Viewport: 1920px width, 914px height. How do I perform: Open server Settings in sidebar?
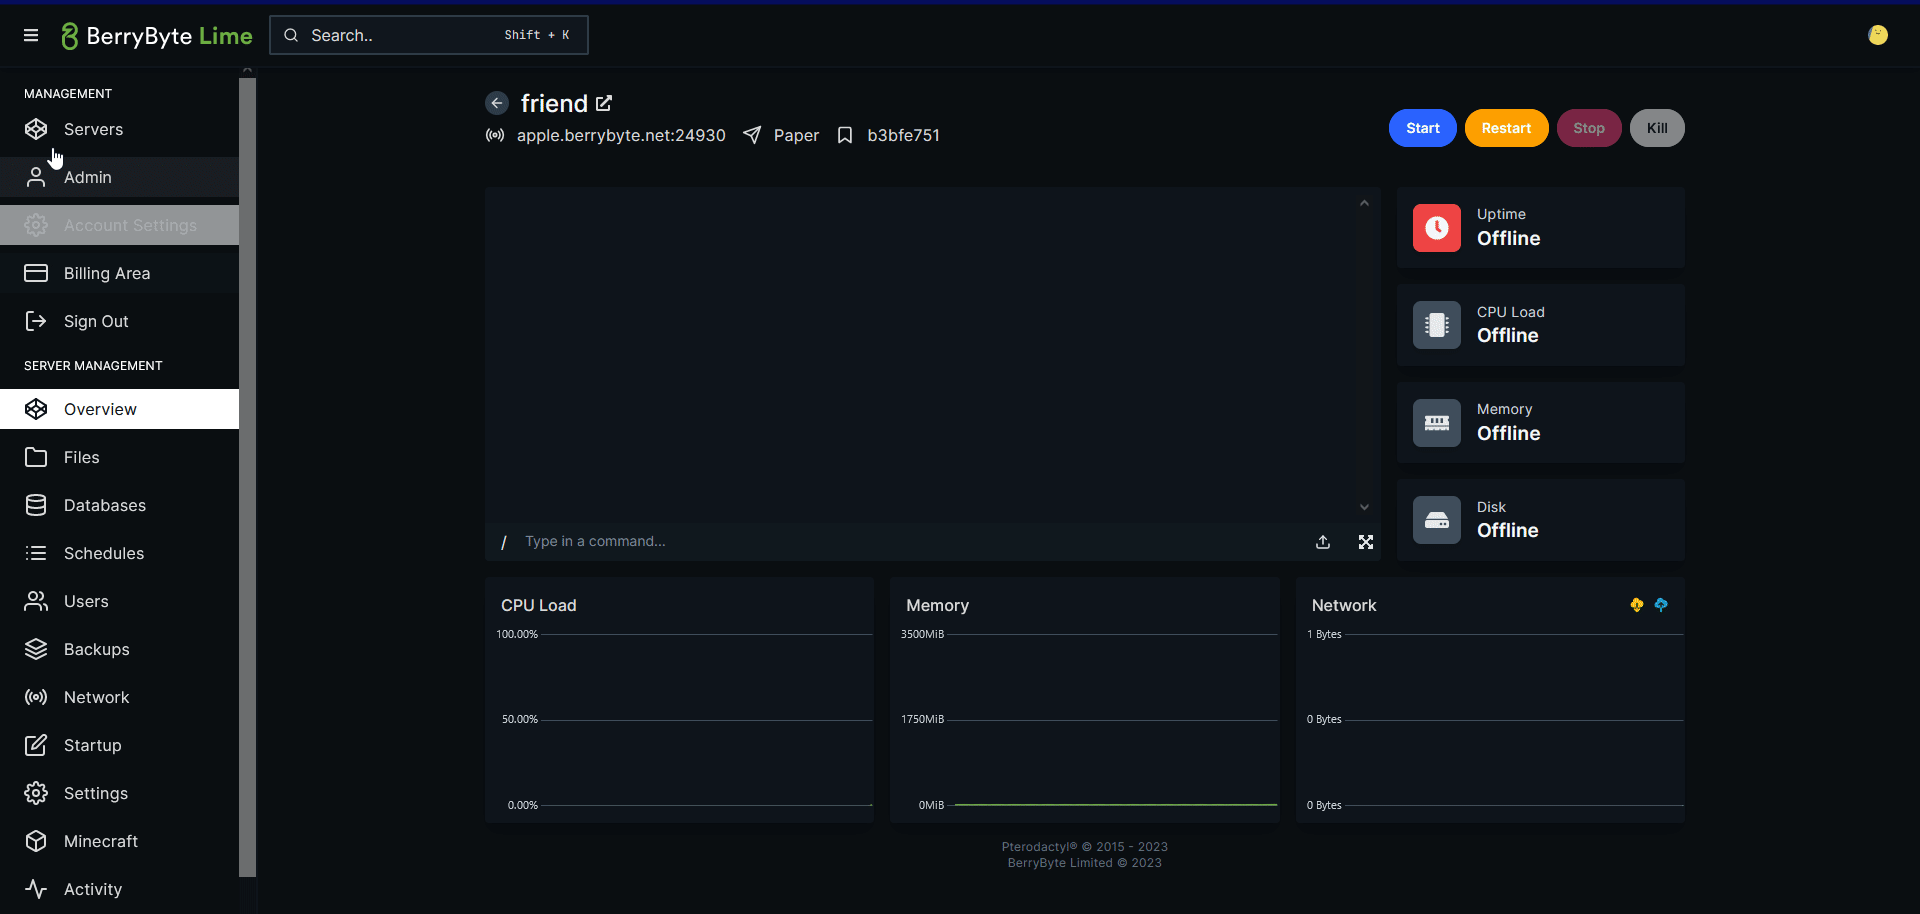[x=120, y=793]
